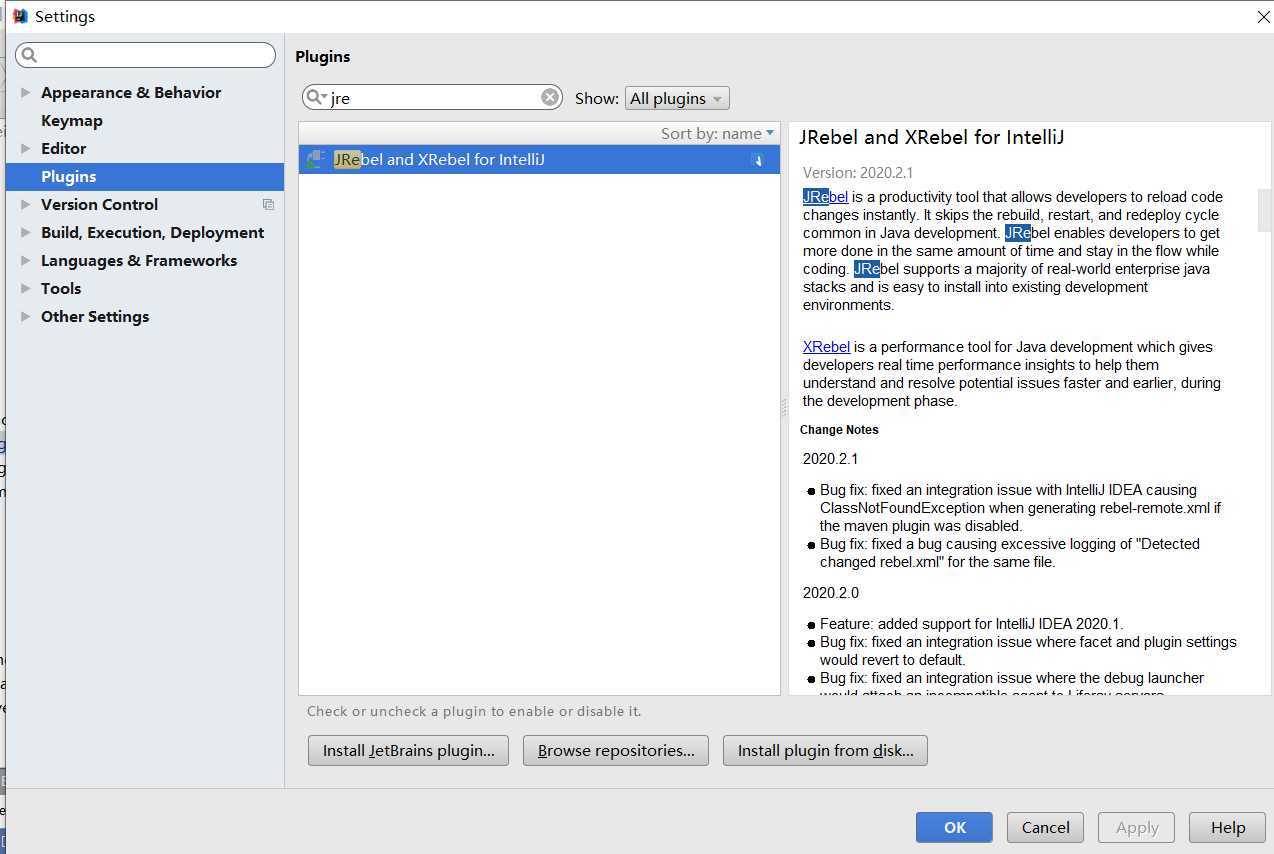Focus the settings search field

(145, 55)
